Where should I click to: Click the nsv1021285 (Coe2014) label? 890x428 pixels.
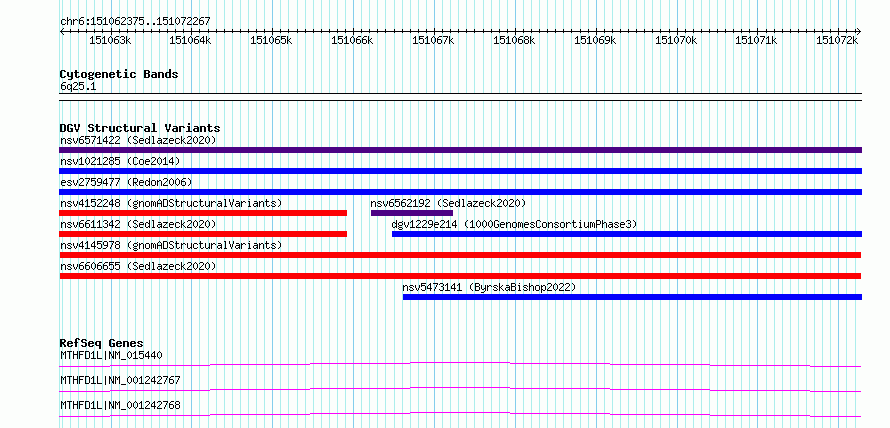[x=120, y=161]
